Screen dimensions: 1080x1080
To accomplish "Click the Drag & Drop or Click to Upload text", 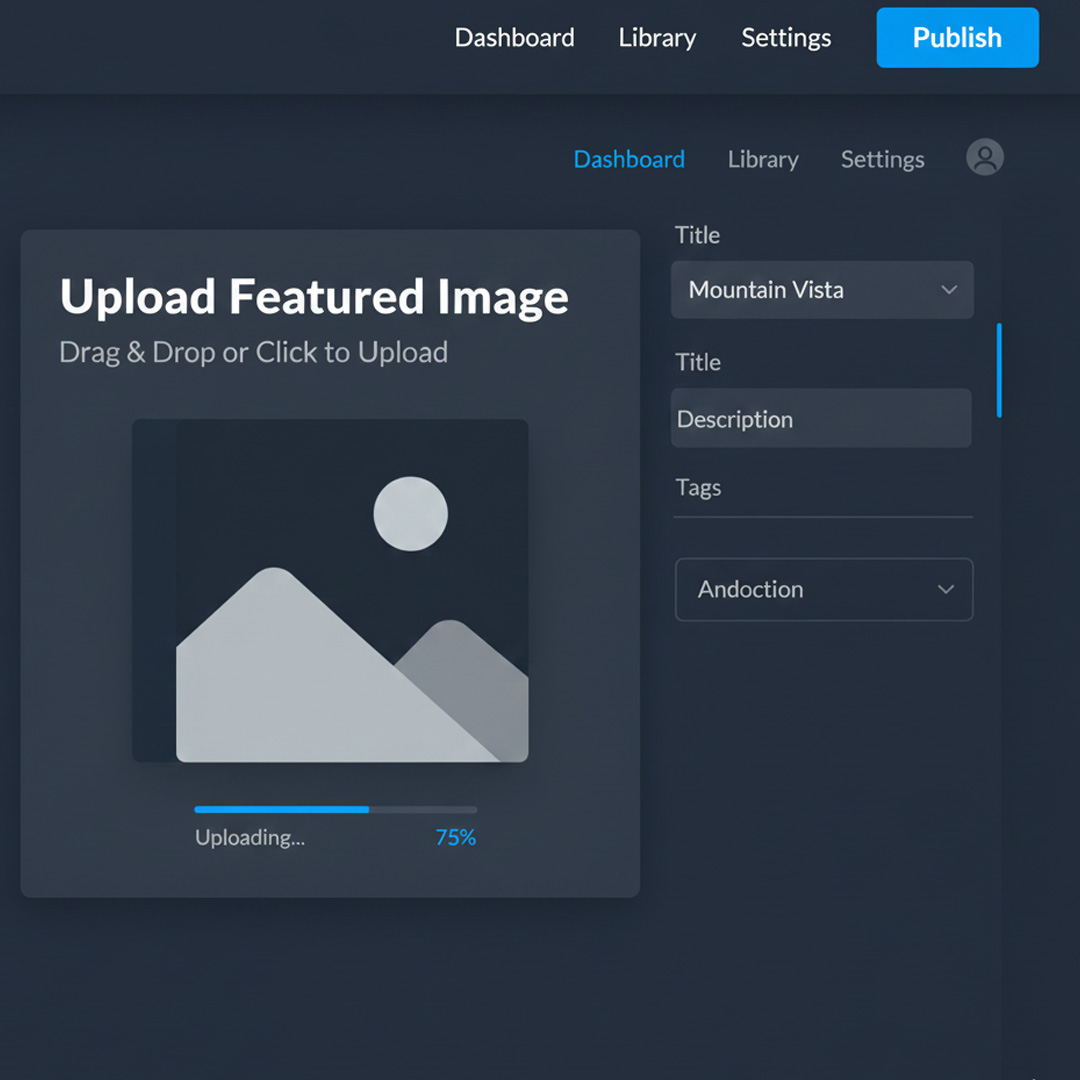I will 253,353.
